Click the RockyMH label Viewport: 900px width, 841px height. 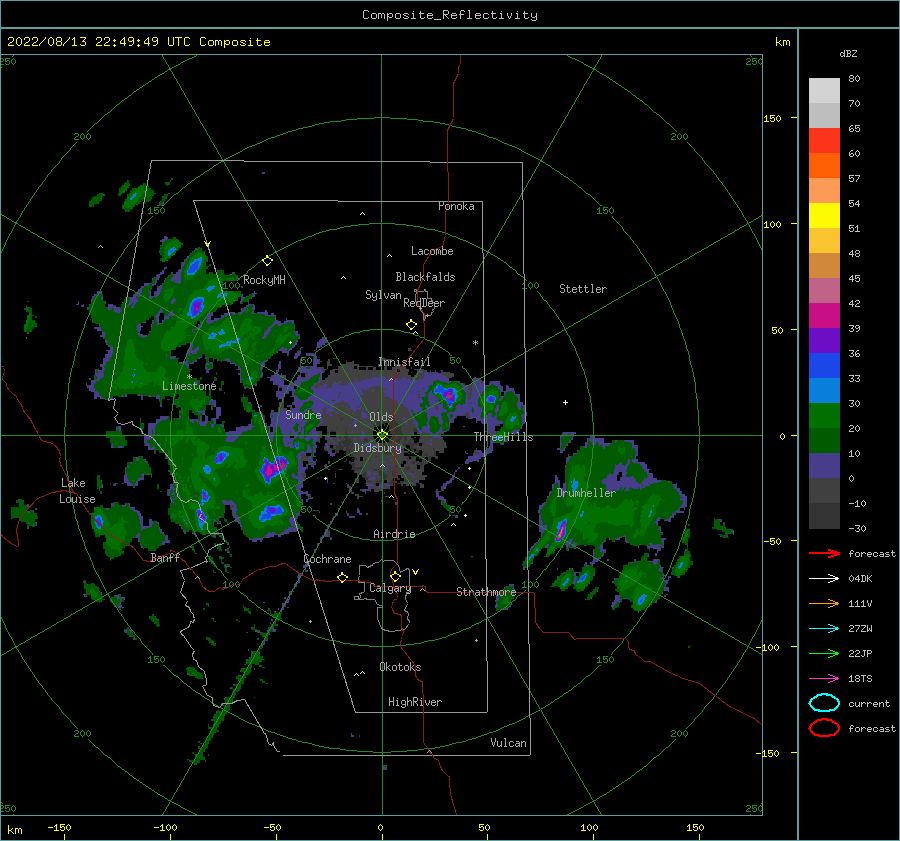point(264,280)
